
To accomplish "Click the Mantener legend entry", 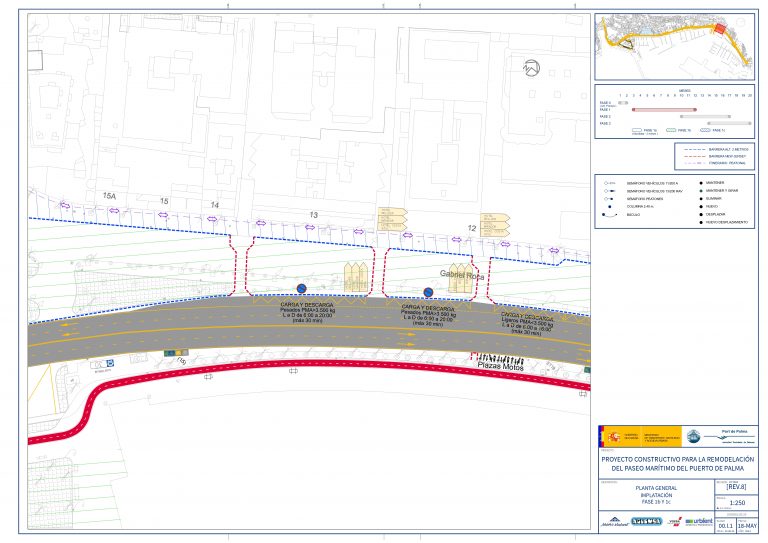I will point(715,183).
